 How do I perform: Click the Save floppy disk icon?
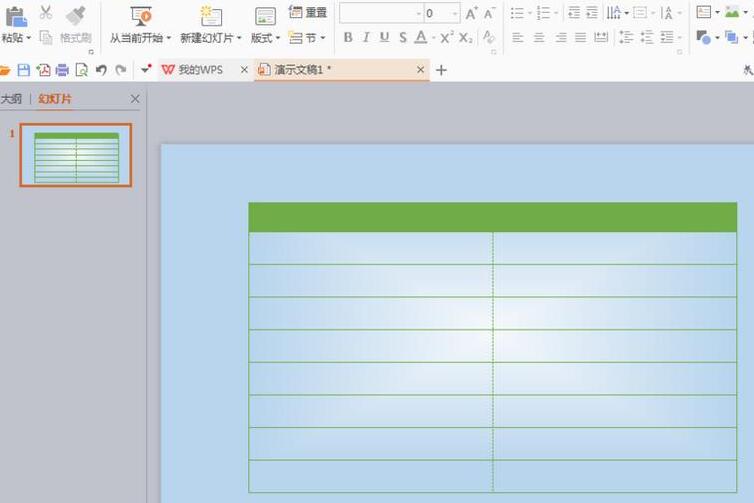tap(24, 70)
